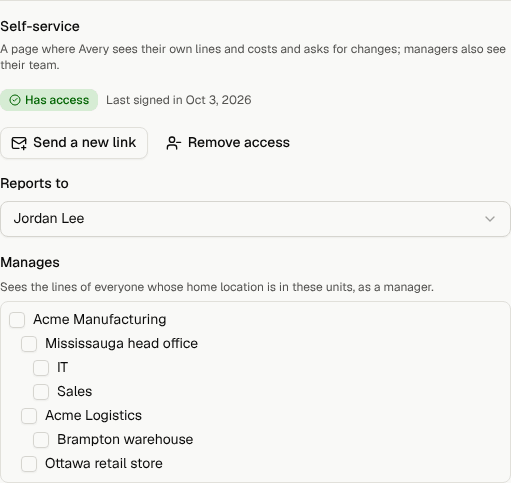Click the Has access status badge
This screenshot has width=511, height=483.
click(x=49, y=100)
